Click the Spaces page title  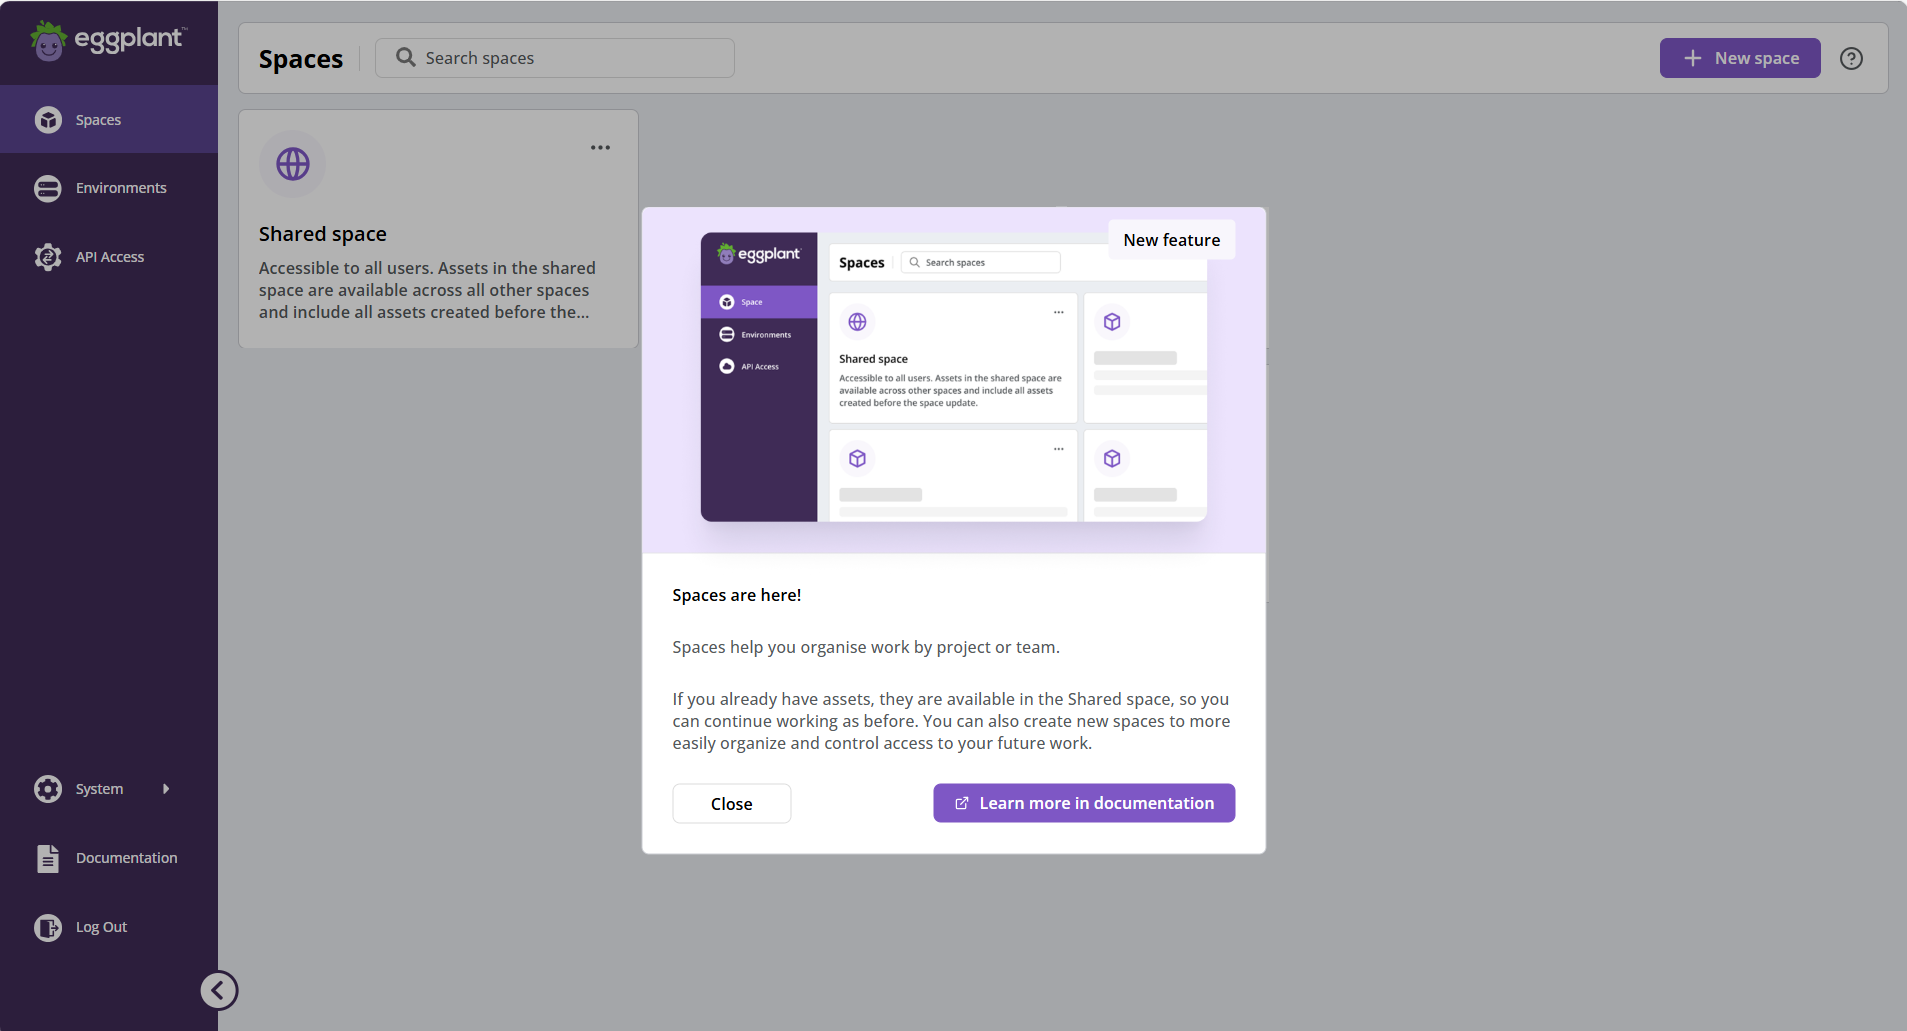pos(301,59)
